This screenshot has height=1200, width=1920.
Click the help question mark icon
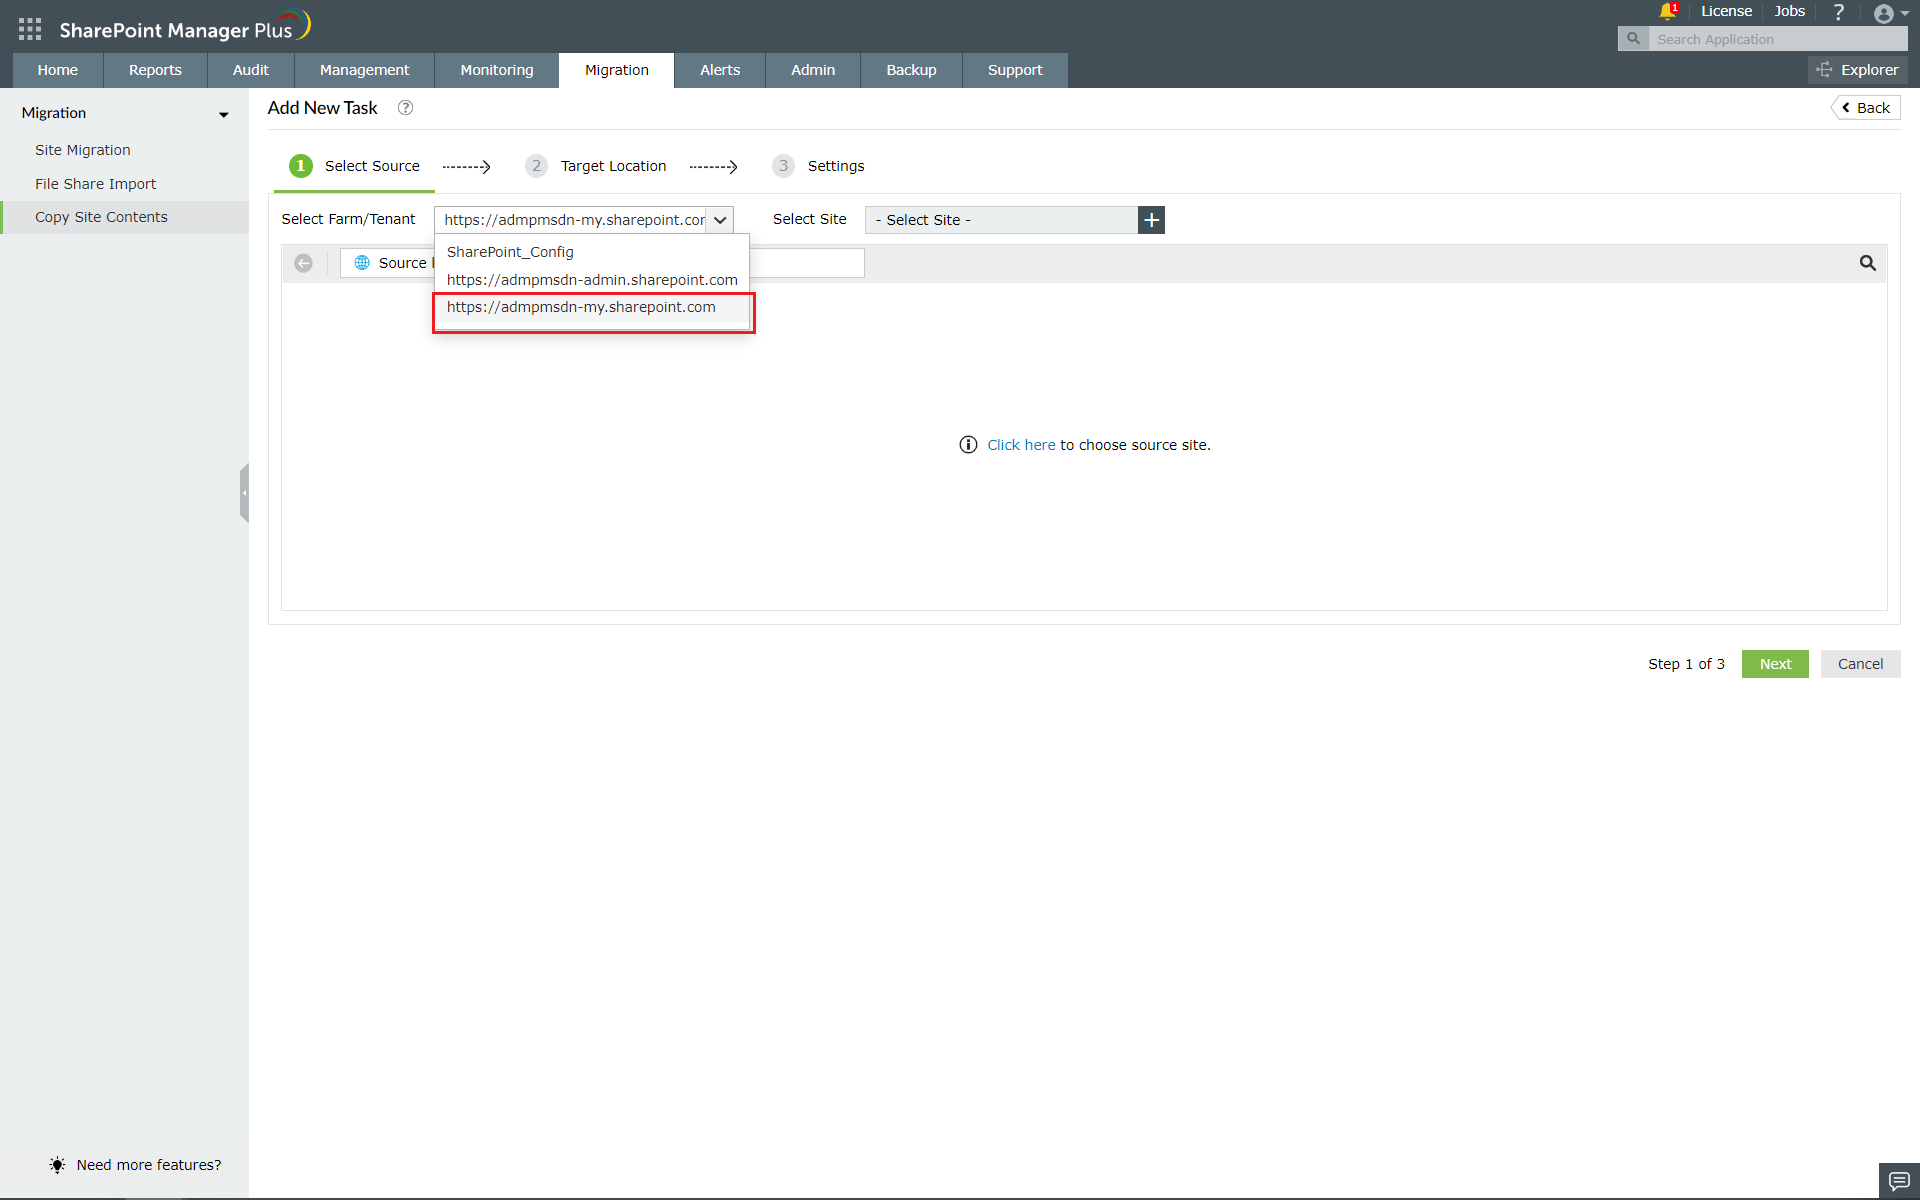(x=1838, y=12)
